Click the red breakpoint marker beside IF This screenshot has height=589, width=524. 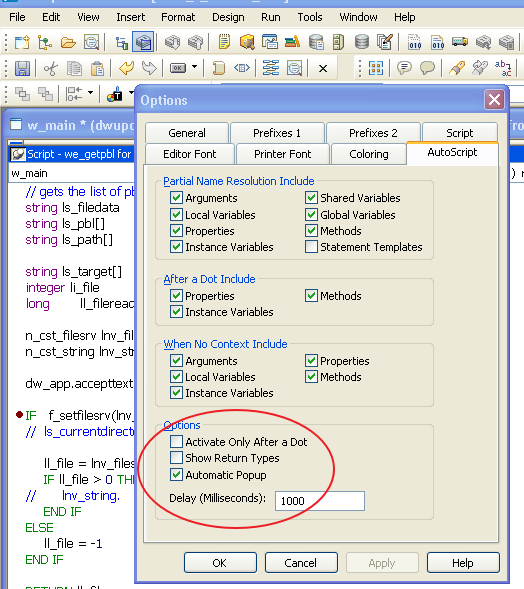tap(20, 415)
